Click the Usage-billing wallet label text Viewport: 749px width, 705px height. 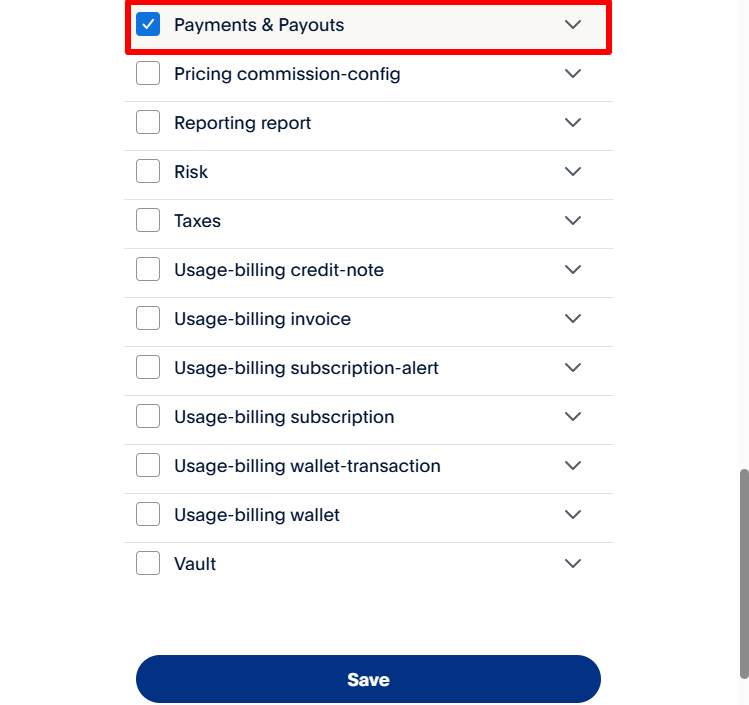pos(257,515)
